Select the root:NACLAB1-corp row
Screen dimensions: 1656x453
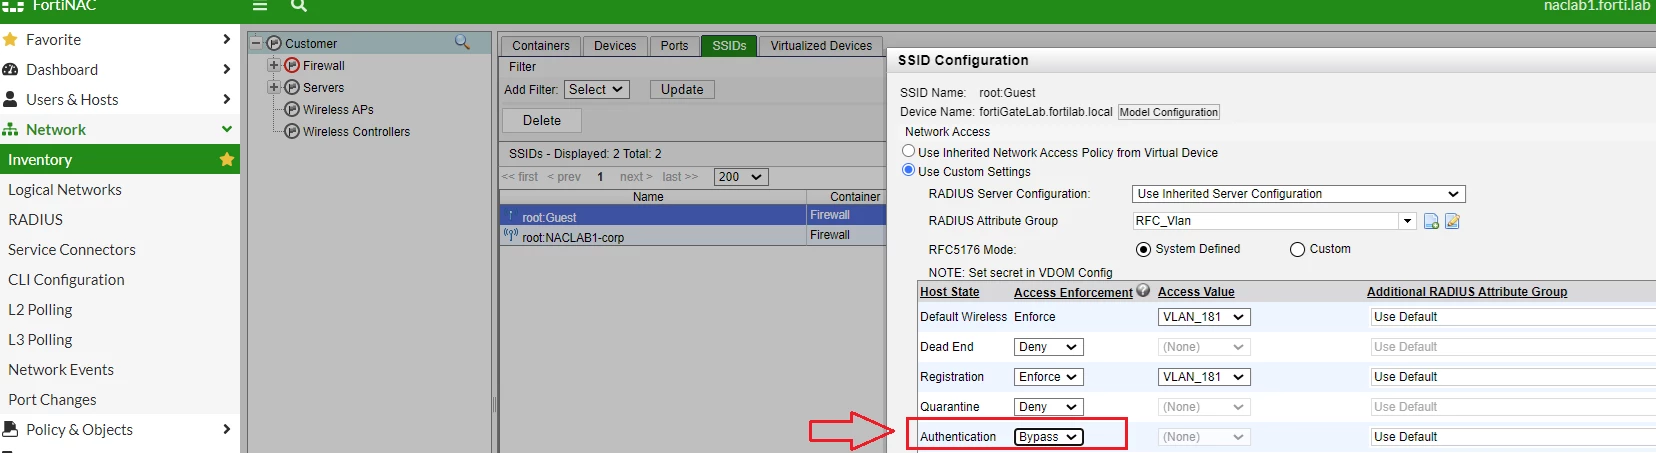(x=693, y=236)
